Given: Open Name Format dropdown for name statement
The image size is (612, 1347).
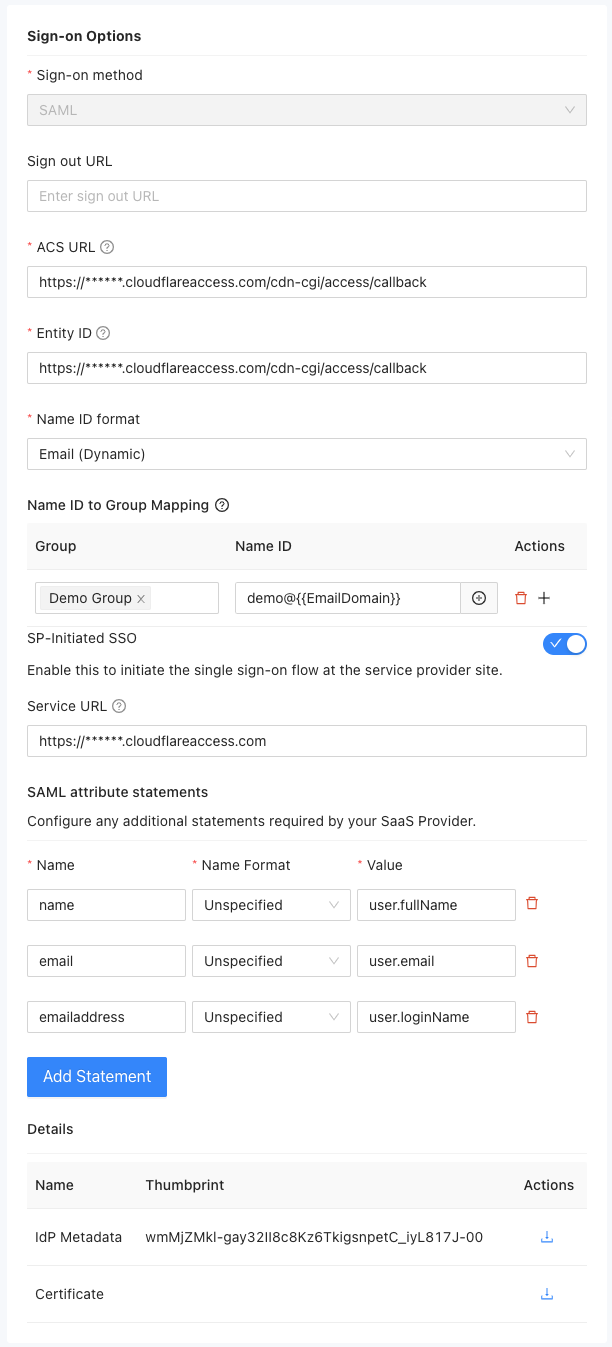Looking at the screenshot, I should coord(271,905).
